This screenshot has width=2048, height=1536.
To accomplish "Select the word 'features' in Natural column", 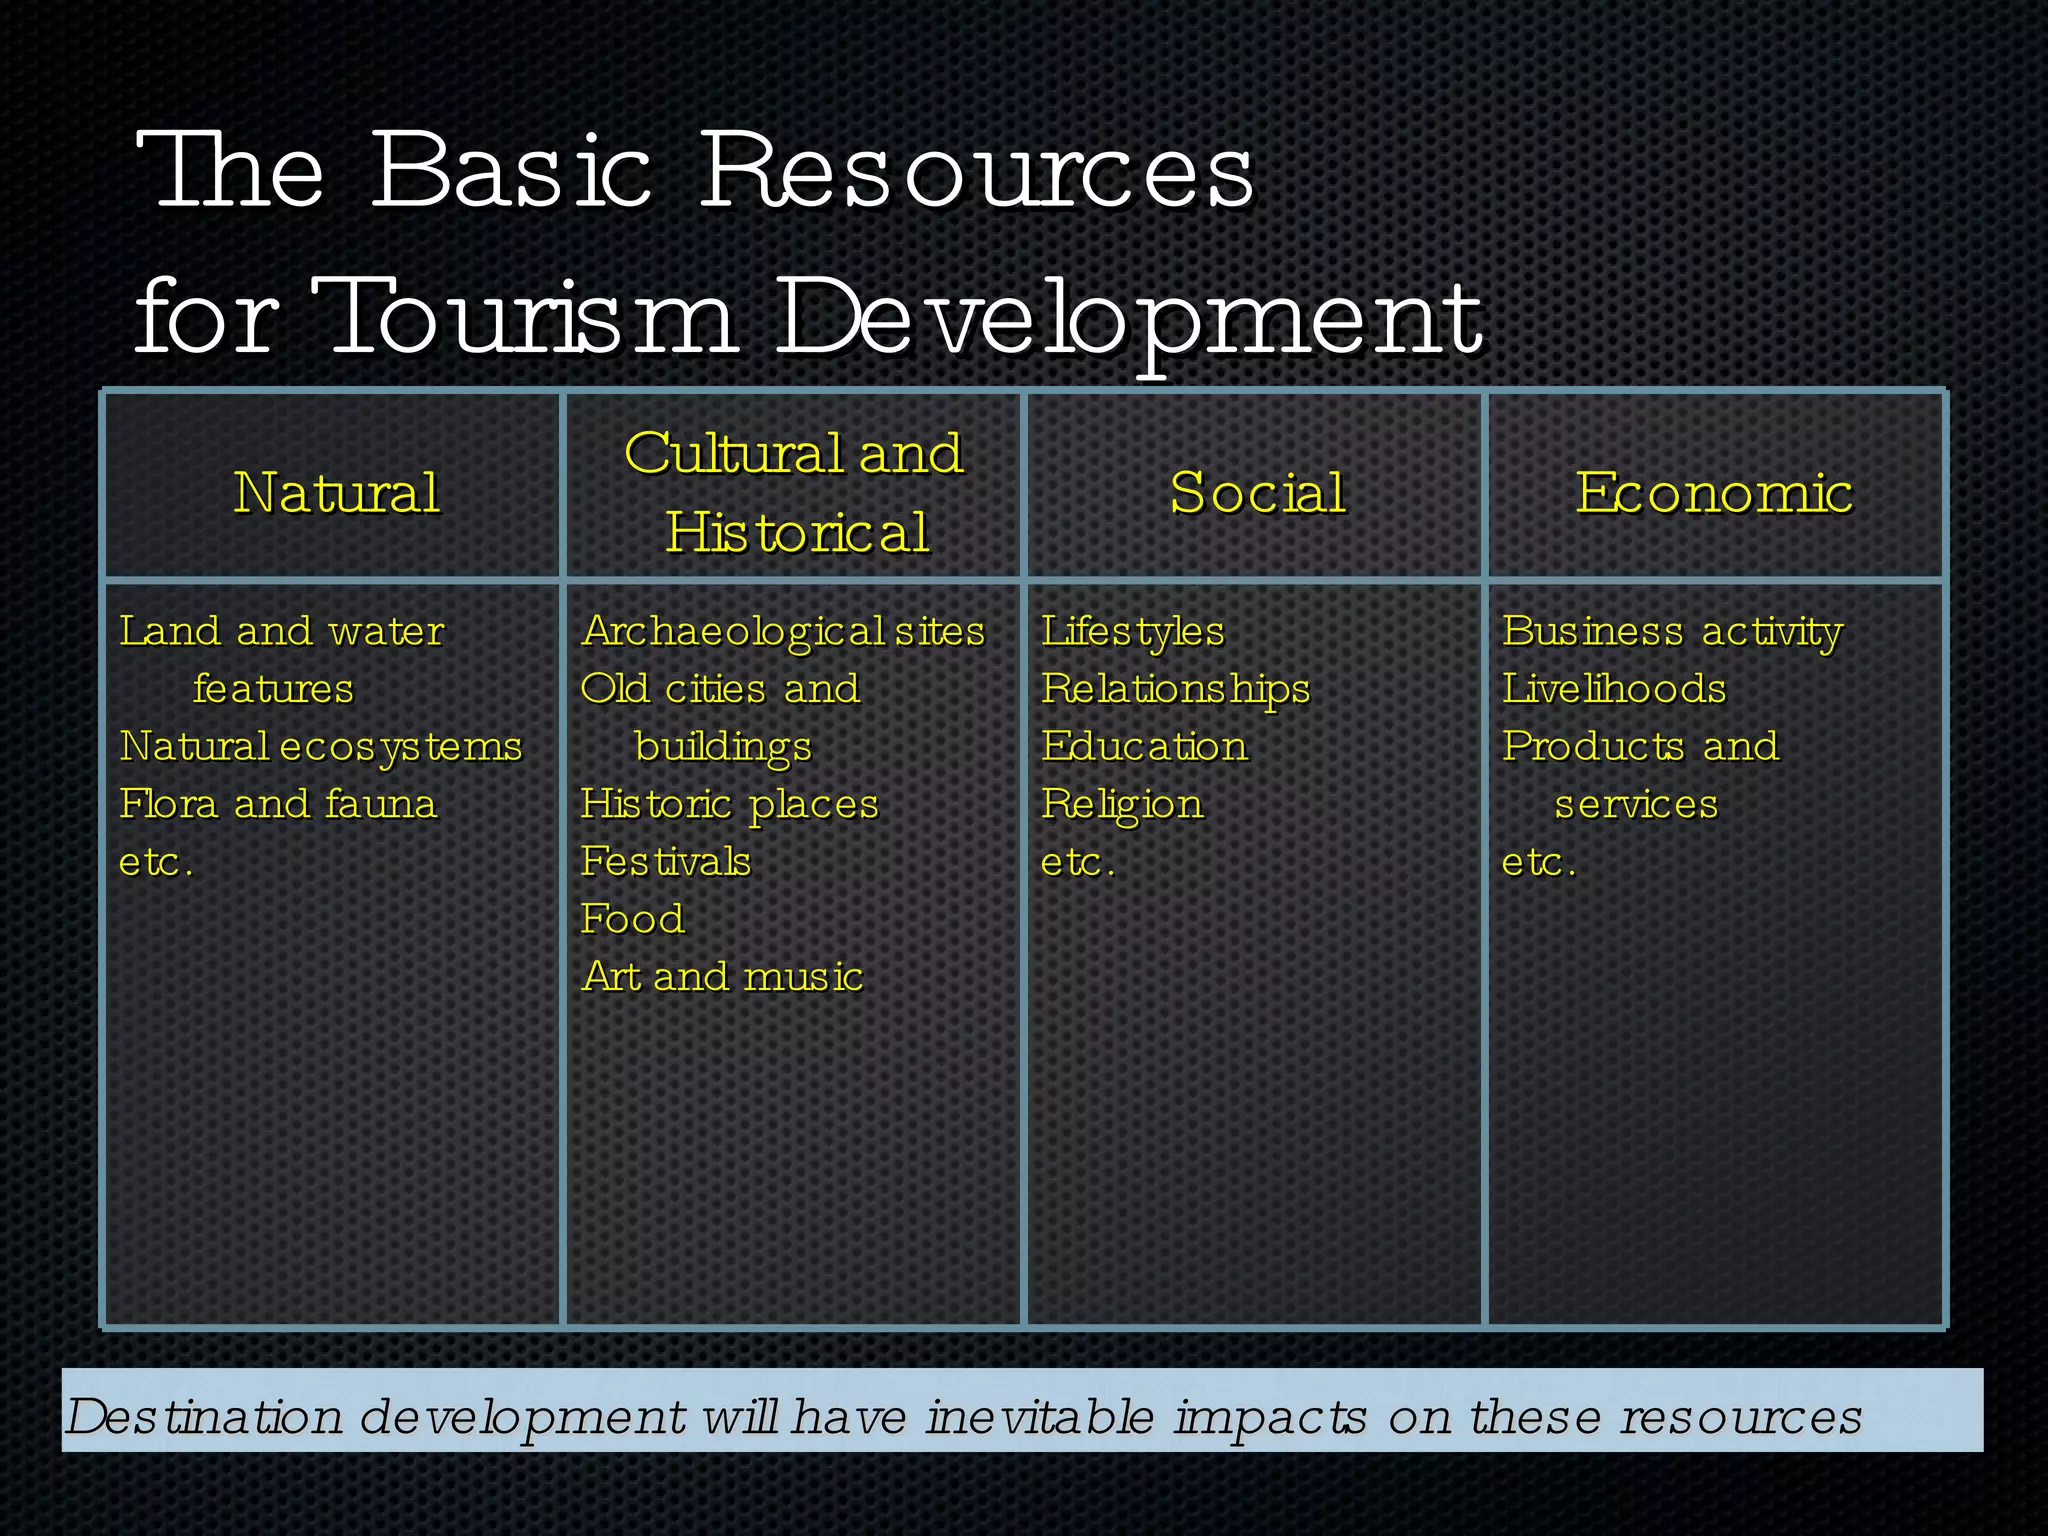I will [x=273, y=689].
